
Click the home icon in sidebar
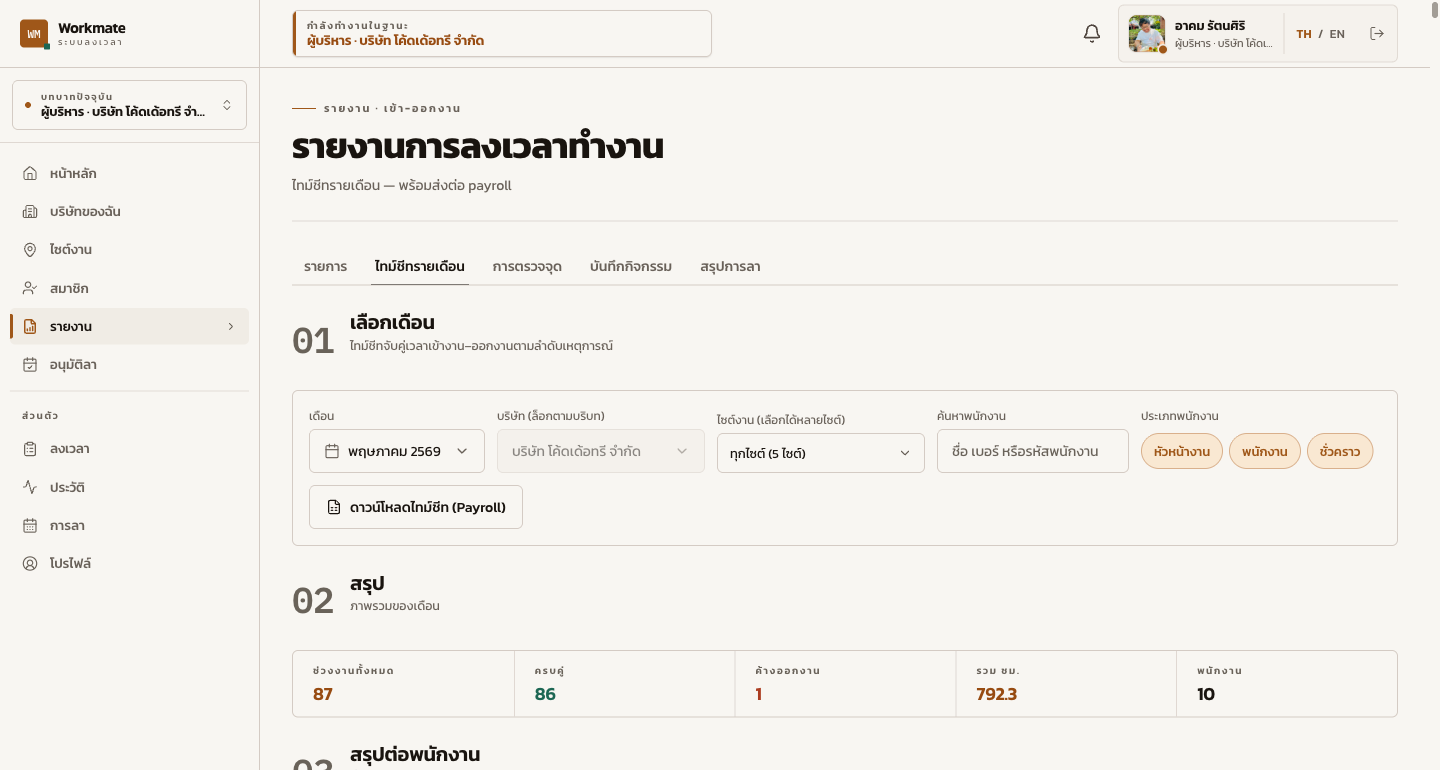click(30, 173)
